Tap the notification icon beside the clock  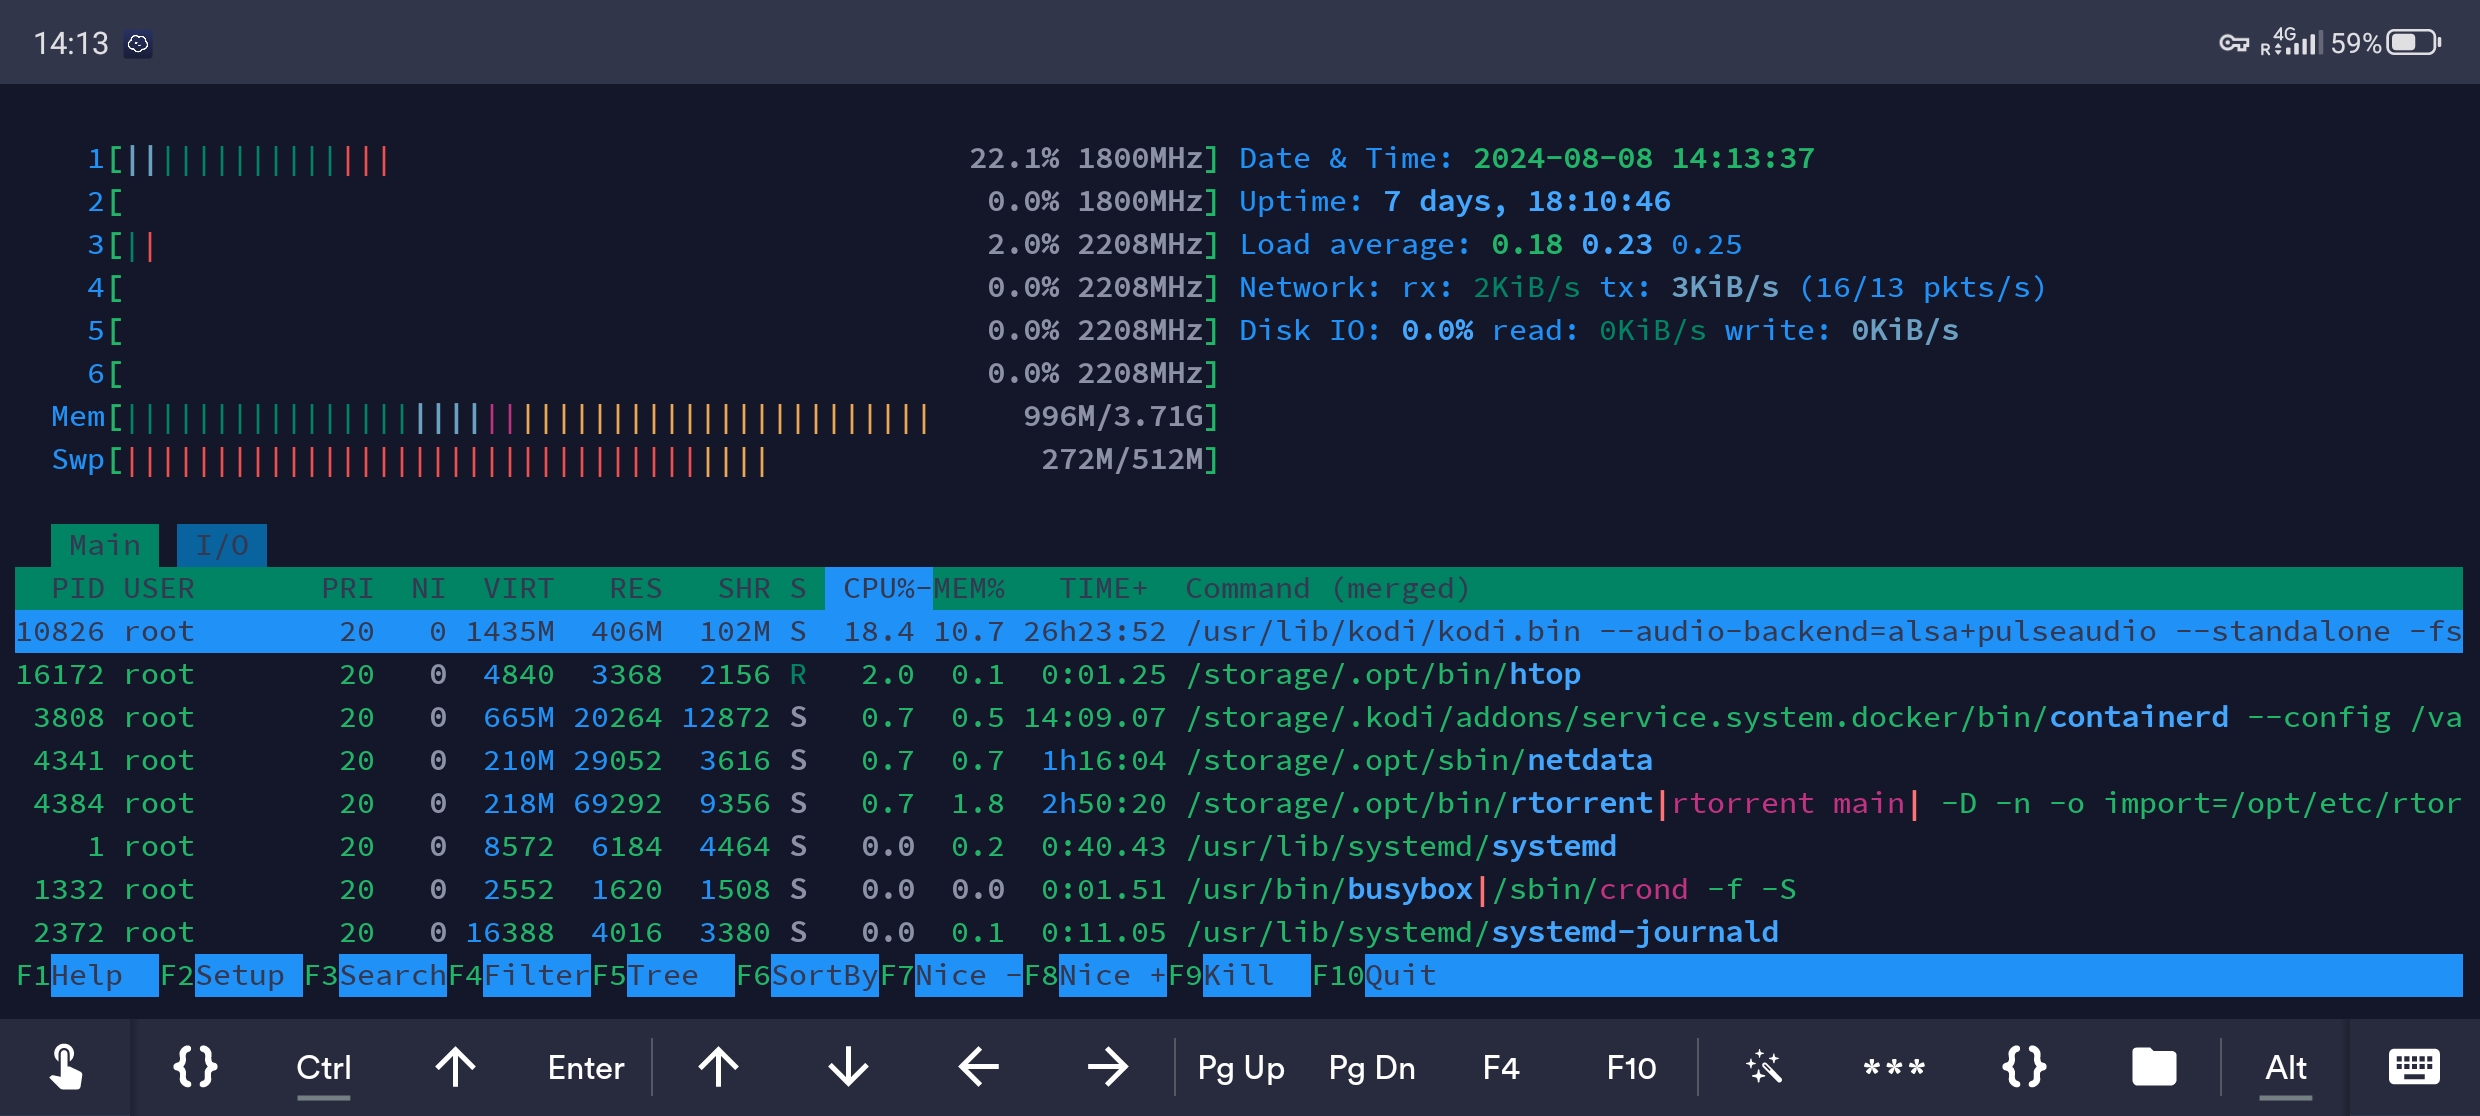pos(138,43)
